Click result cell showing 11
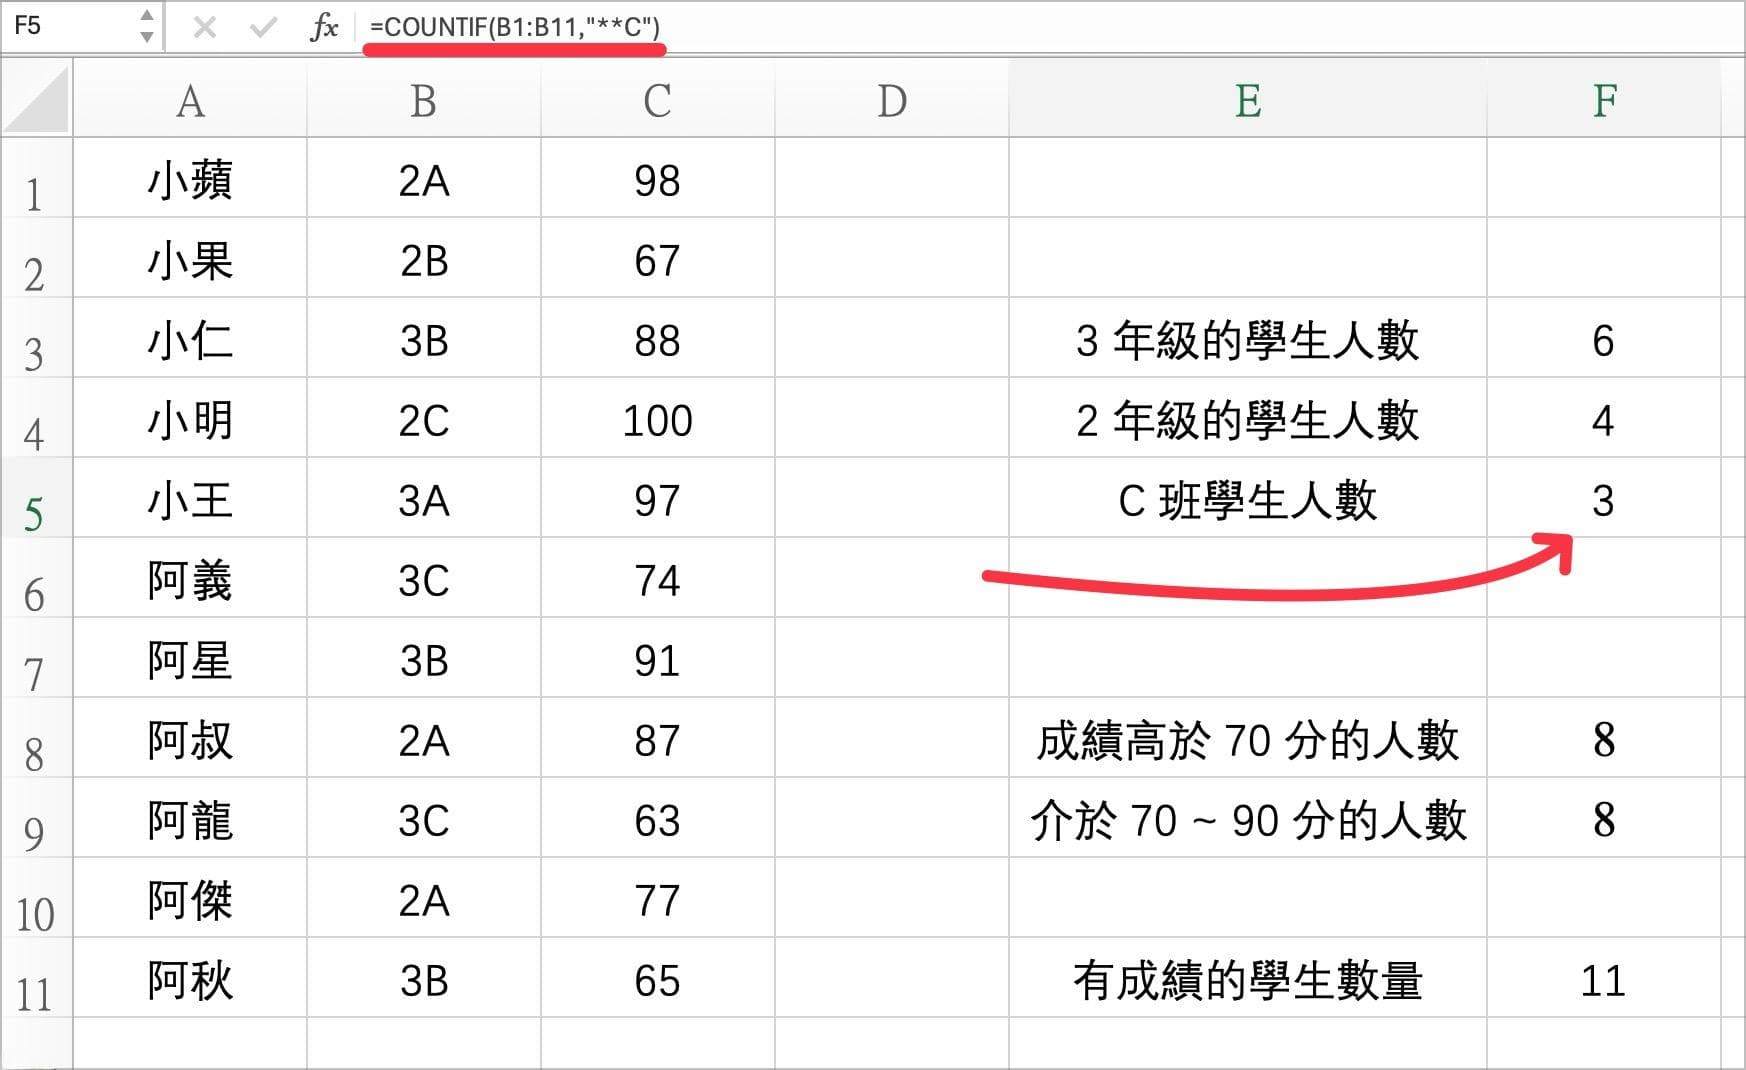Viewport: 1746px width, 1070px height. pos(1604,978)
